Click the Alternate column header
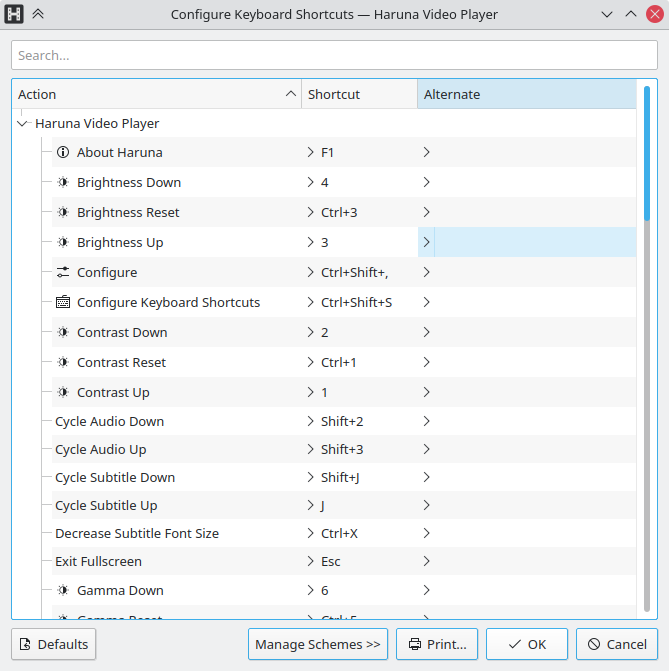Viewport: 669px width, 671px height. (525, 94)
